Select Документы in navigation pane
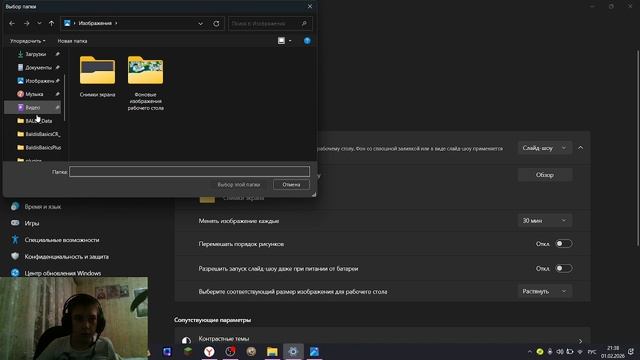The height and width of the screenshot is (360, 640). 38,67
